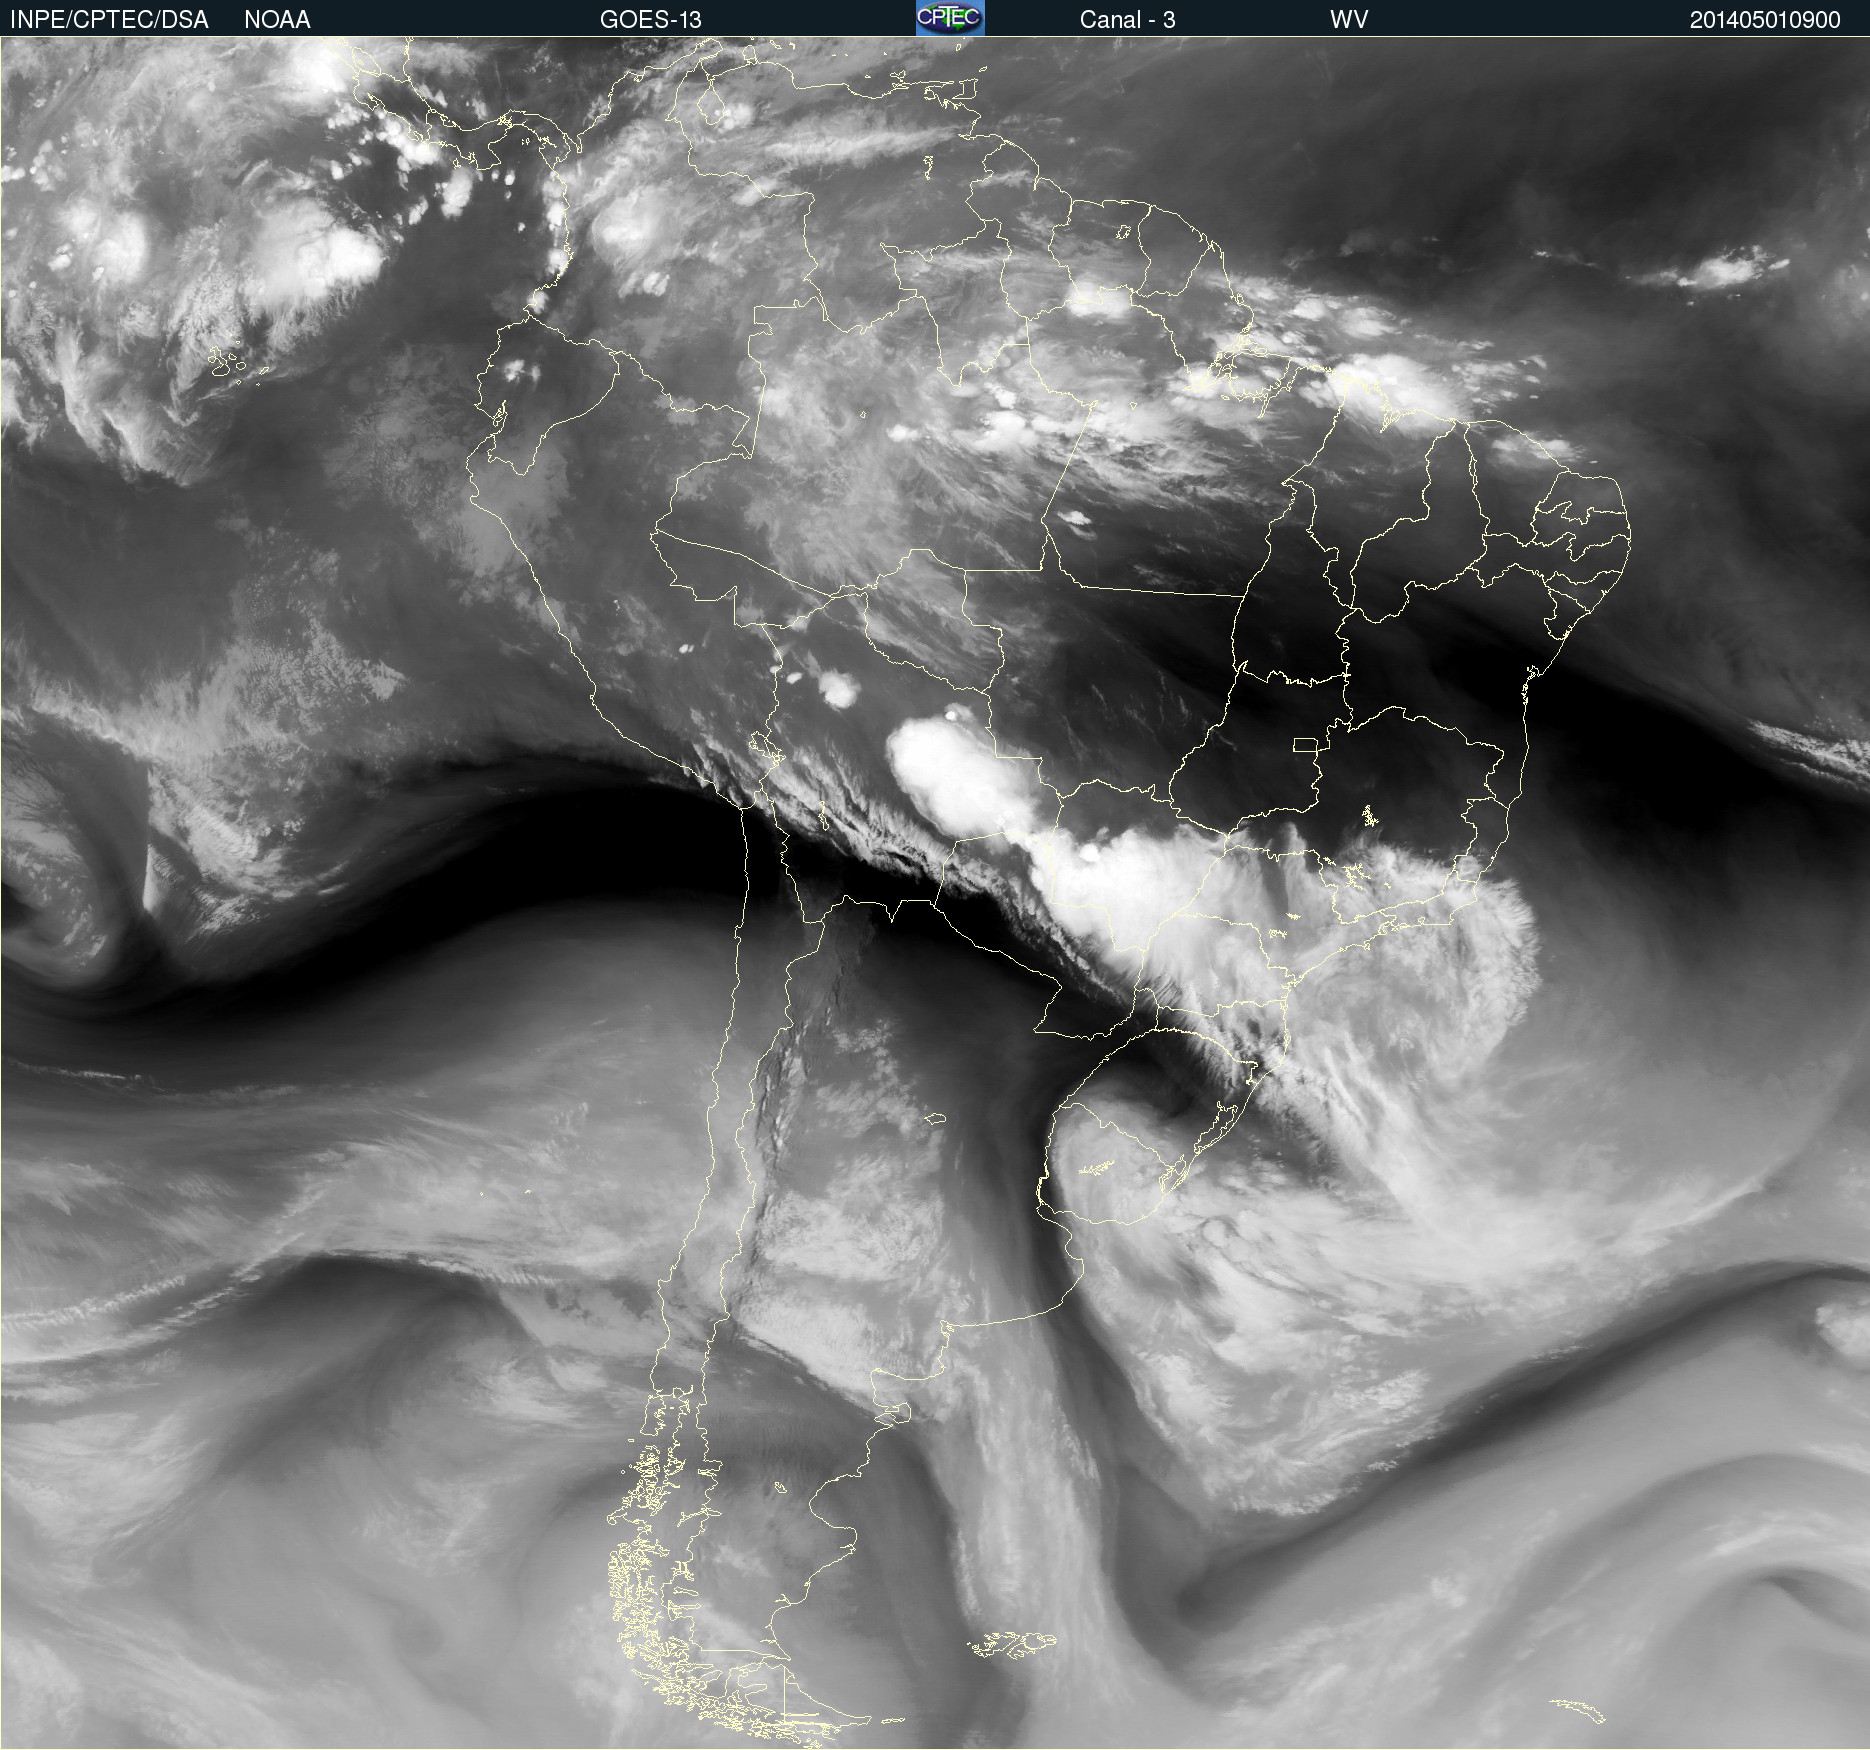This screenshot has width=1870, height=1750.
Task: Click the 201405010900 timestamp
Action: [x=1765, y=20]
